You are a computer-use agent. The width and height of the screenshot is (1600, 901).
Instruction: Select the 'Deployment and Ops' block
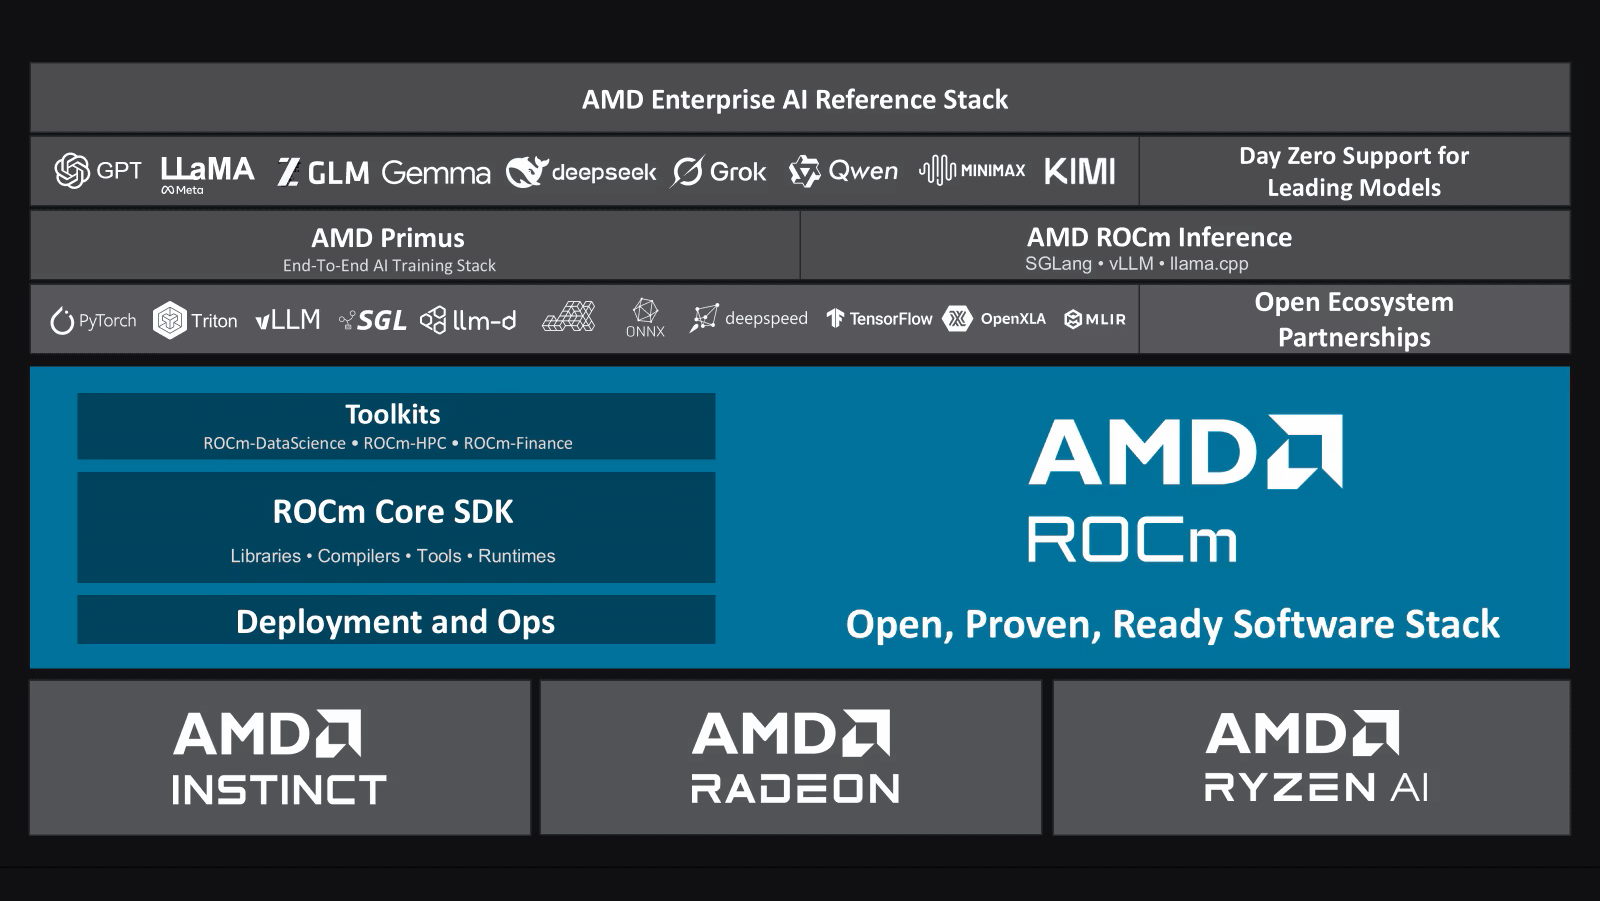pyautogui.click(x=396, y=620)
